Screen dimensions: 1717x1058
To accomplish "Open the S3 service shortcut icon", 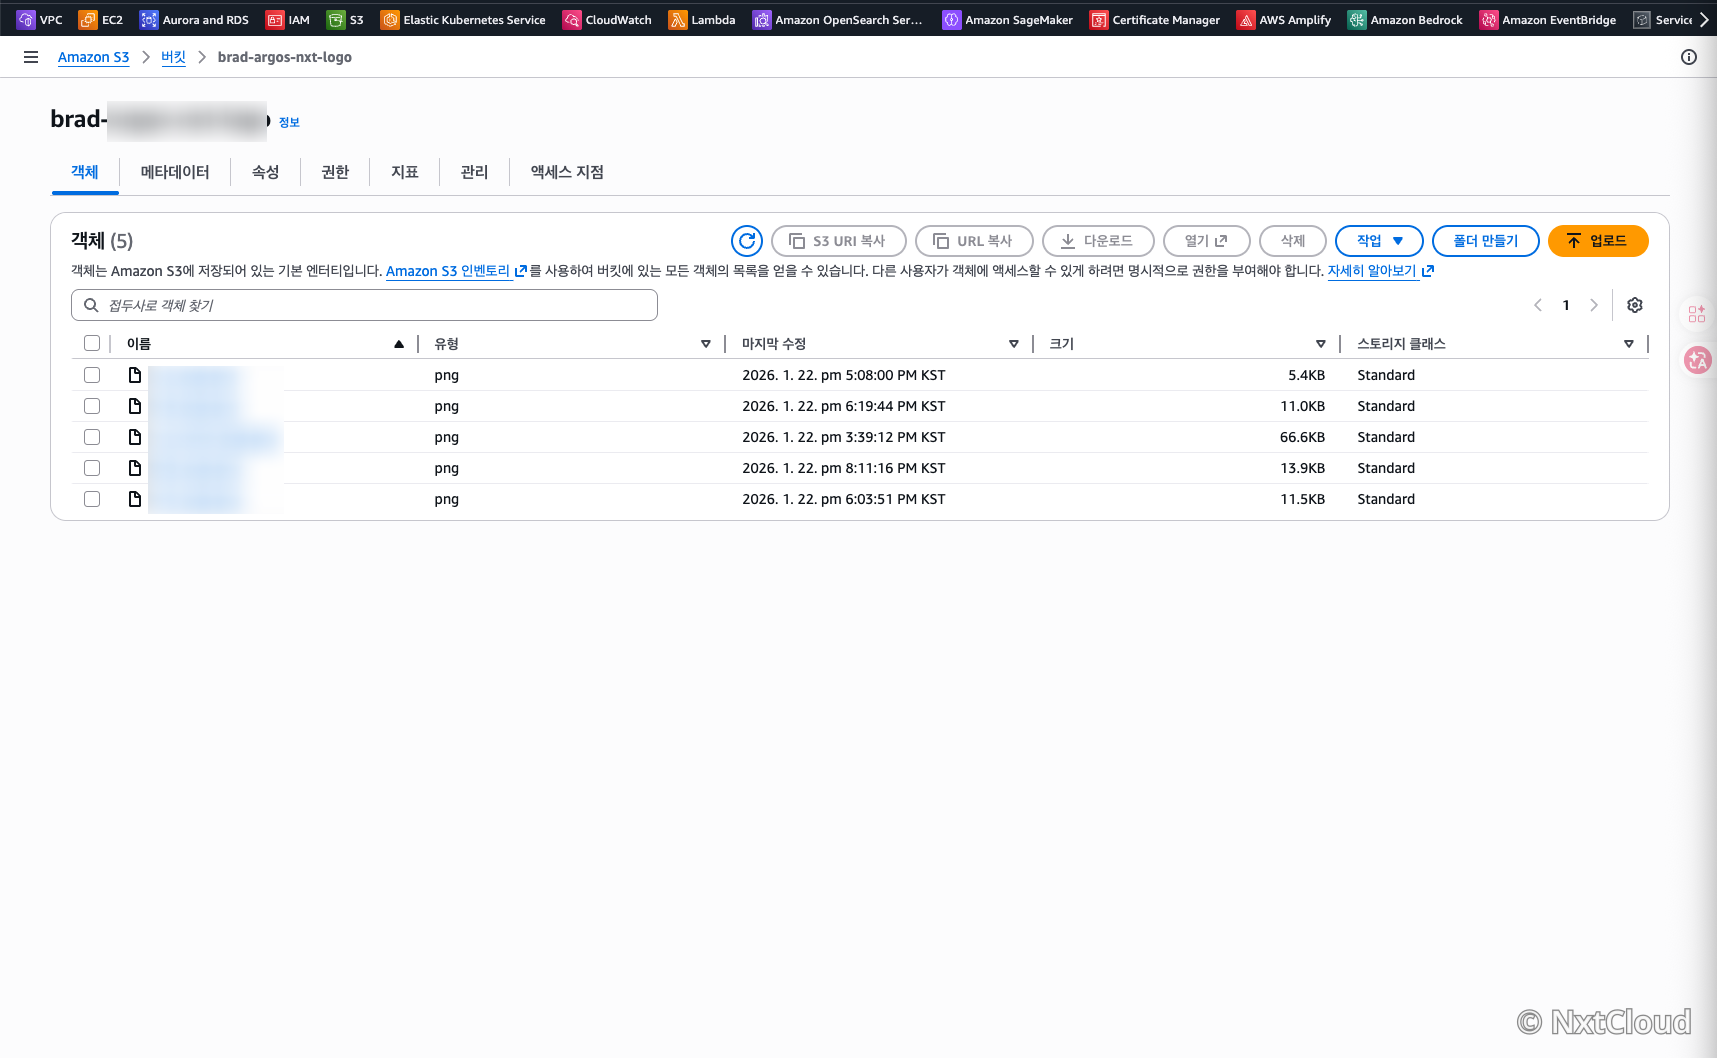I will pos(336,20).
